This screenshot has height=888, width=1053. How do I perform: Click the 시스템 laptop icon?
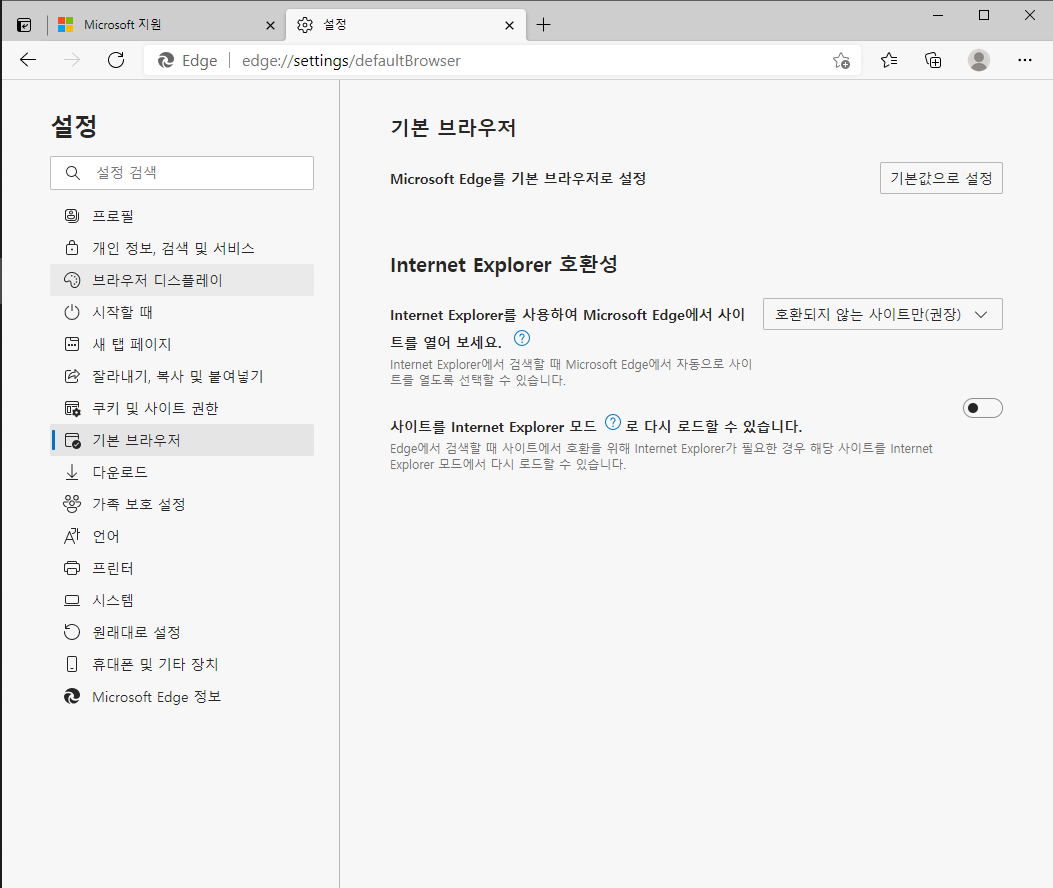(72, 601)
